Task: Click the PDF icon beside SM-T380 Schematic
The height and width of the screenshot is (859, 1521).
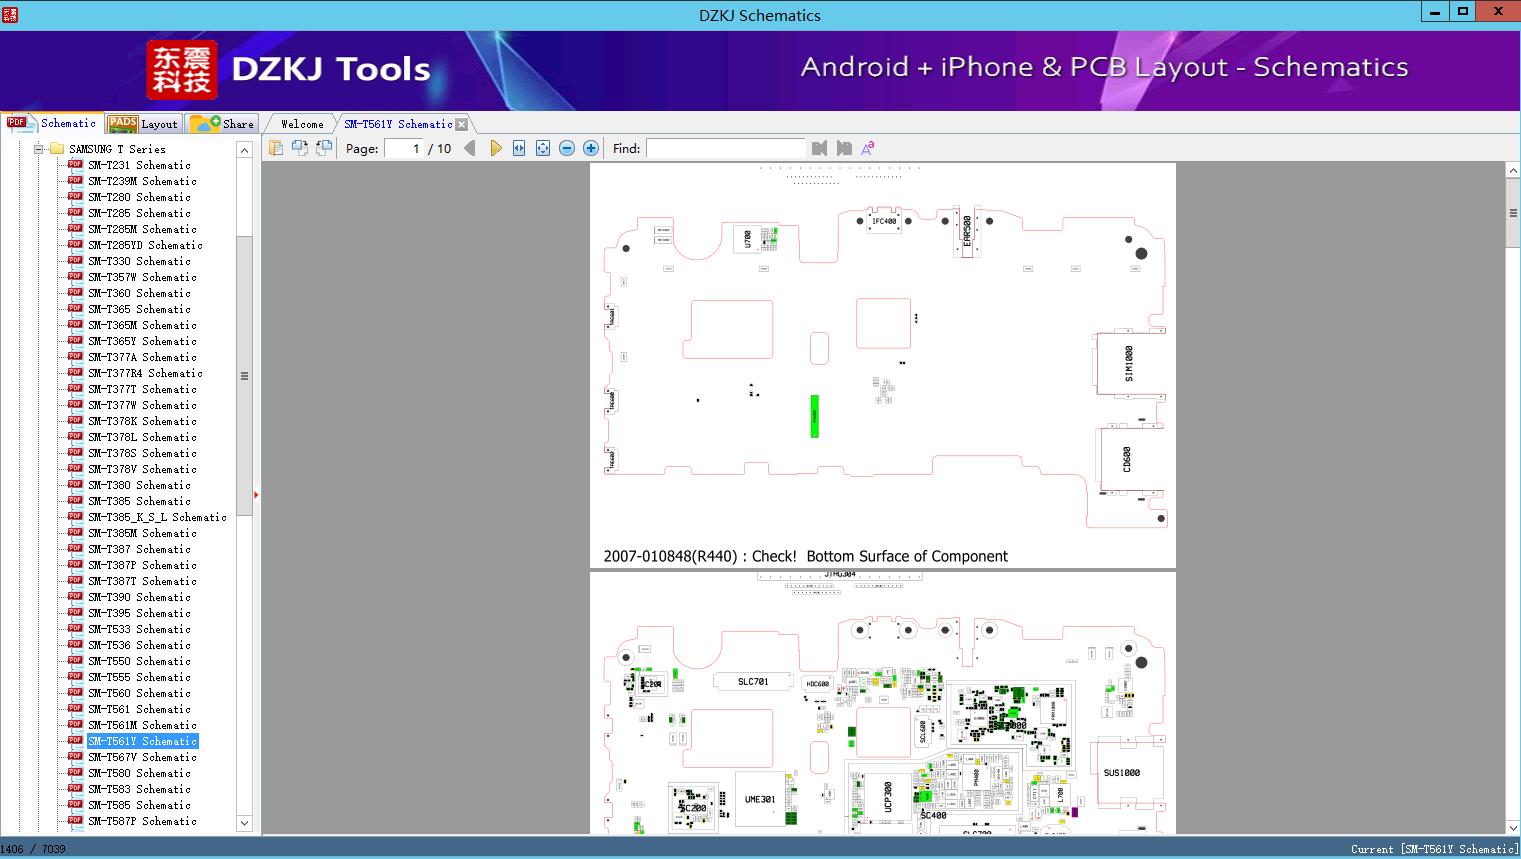Action: coord(75,485)
